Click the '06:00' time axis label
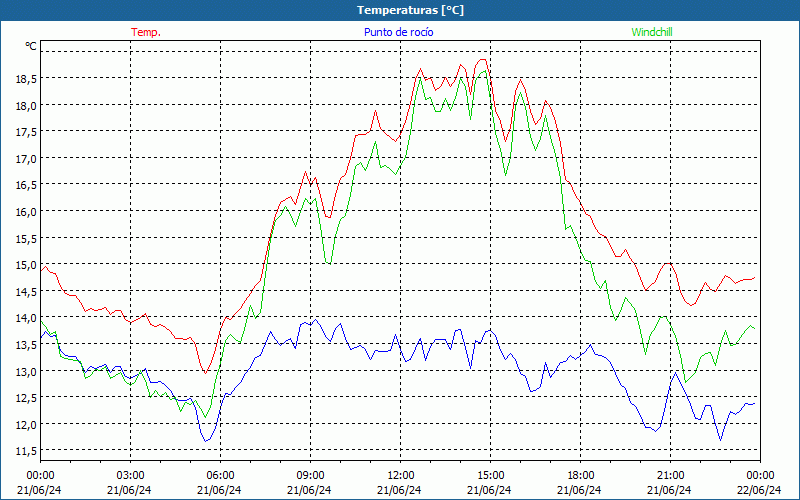The height and width of the screenshot is (500, 800). tap(220, 475)
